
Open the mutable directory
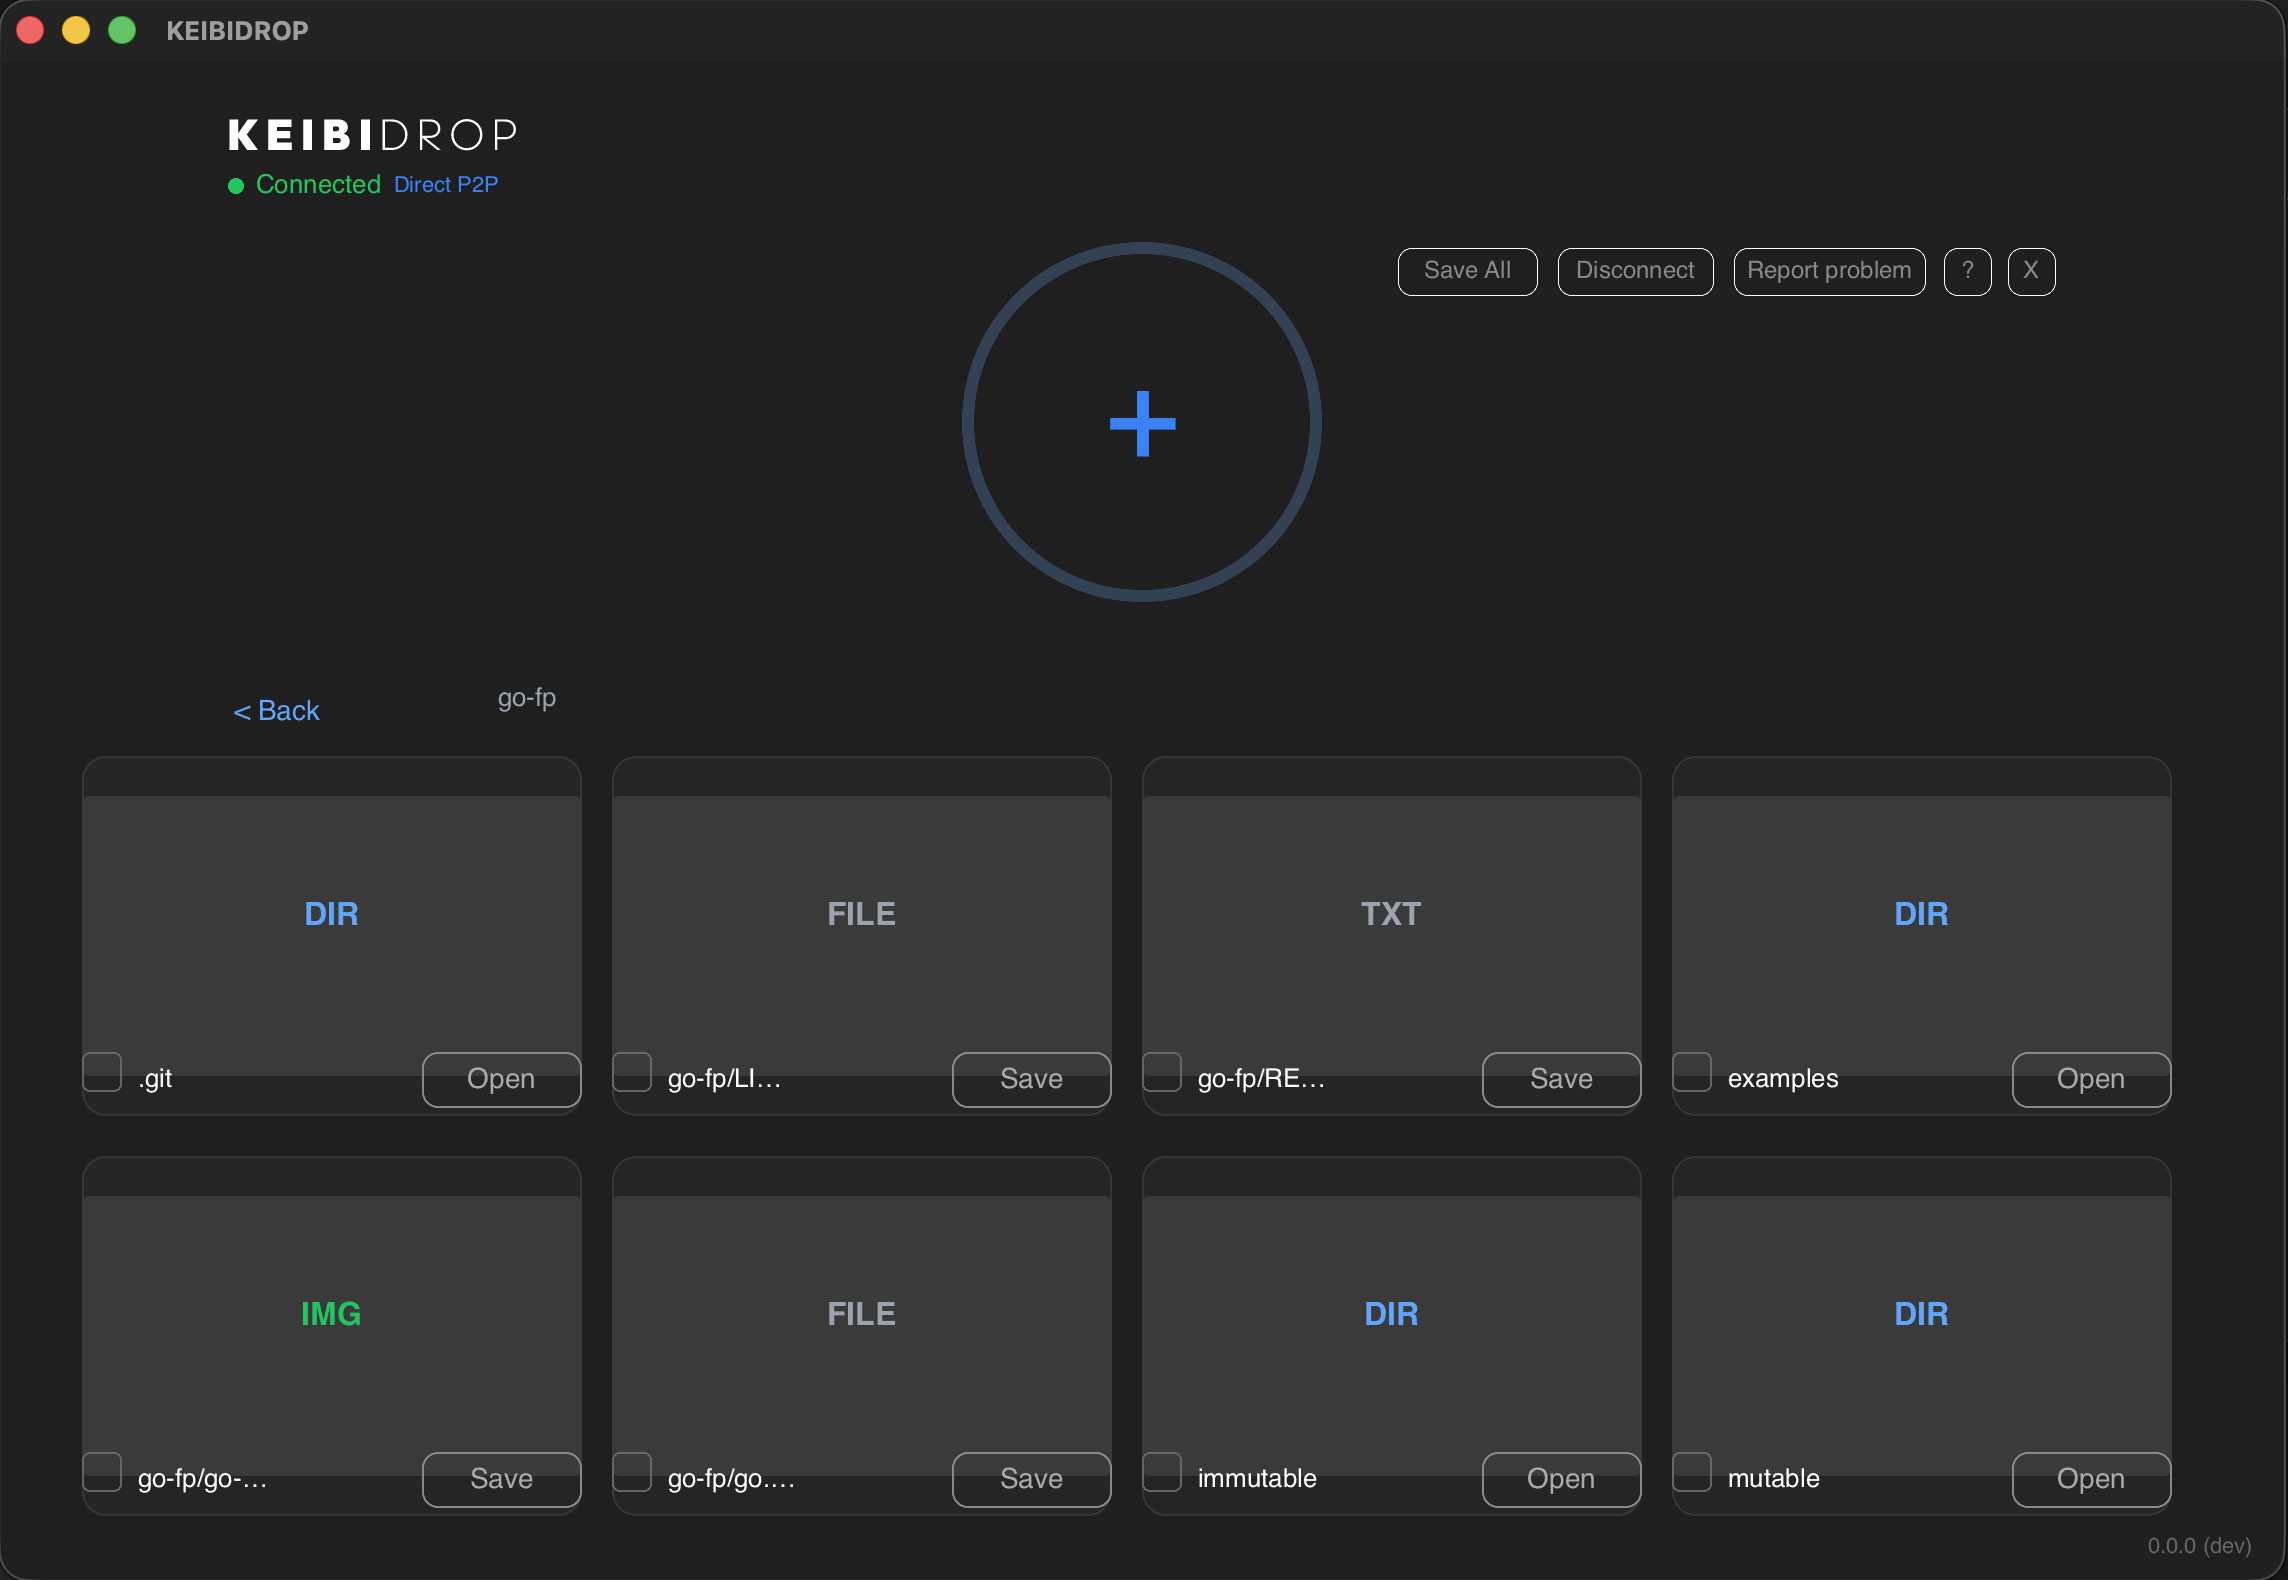click(x=2090, y=1479)
